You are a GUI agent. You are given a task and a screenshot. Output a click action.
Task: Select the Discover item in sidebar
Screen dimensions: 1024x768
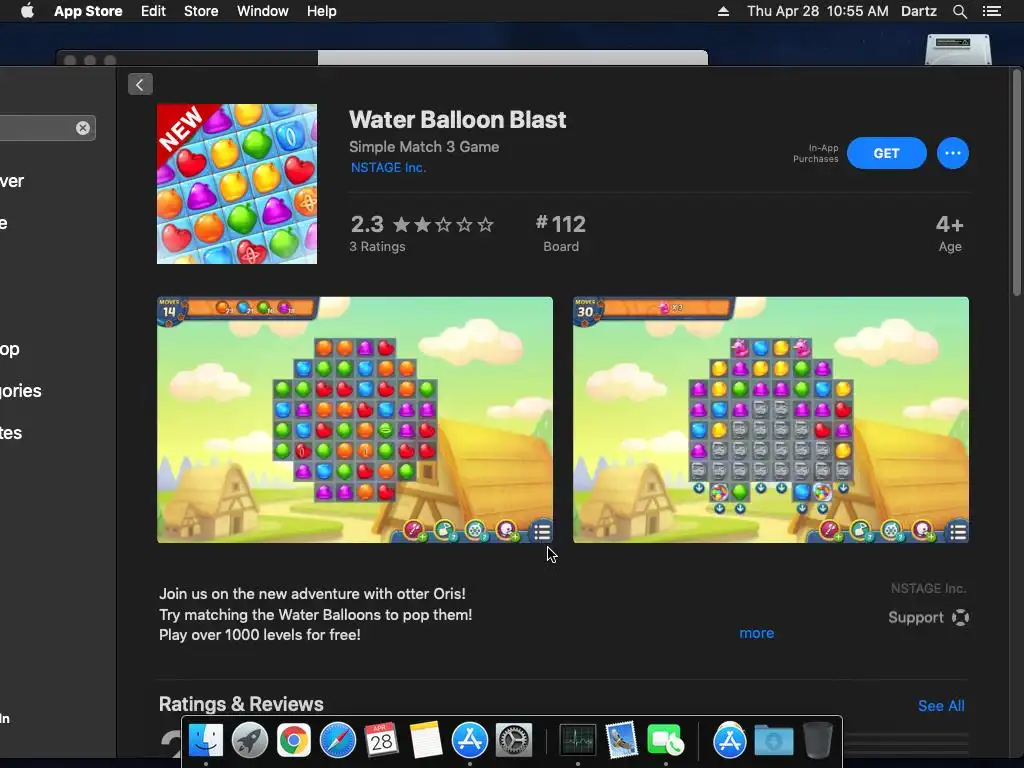[x=12, y=181]
